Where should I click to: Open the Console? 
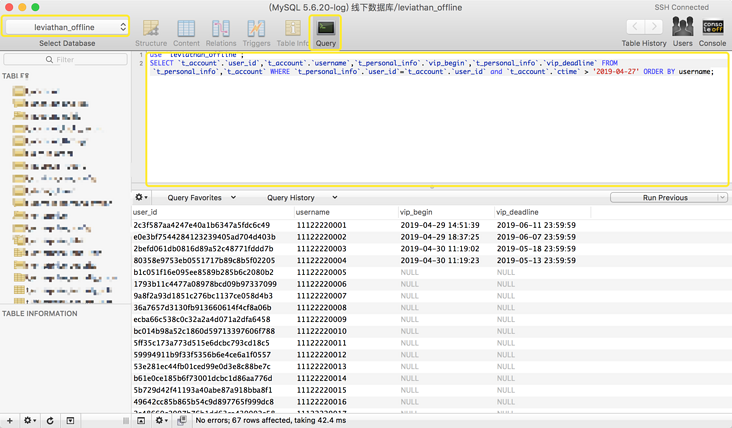tap(713, 32)
